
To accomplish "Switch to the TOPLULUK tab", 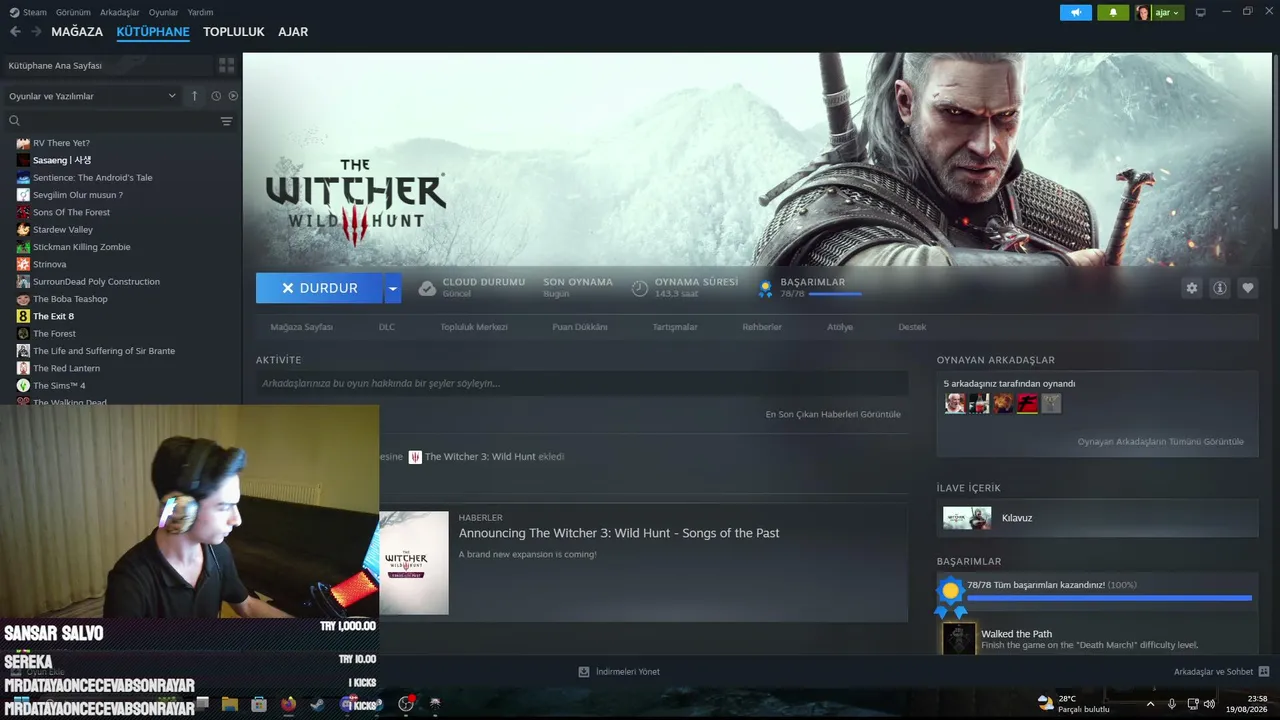I will 234,32.
